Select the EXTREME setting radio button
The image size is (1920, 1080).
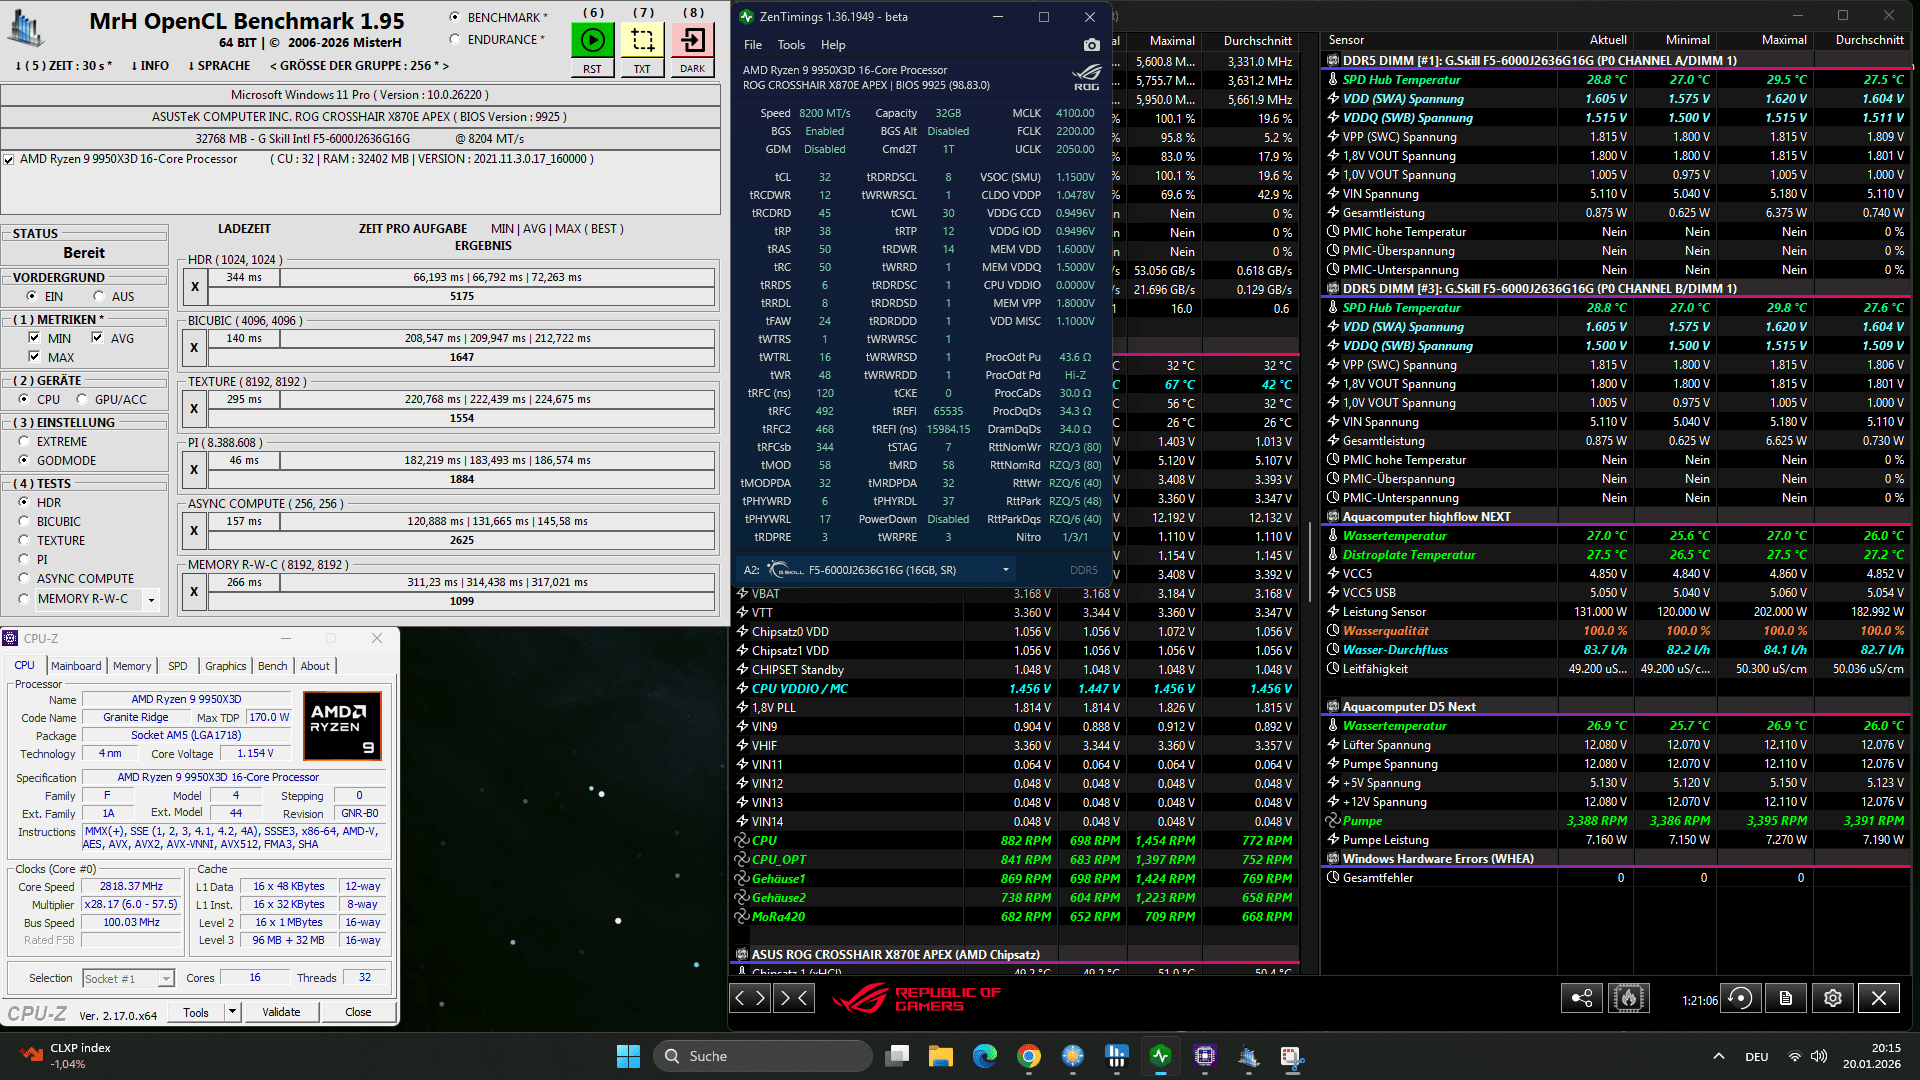(23, 441)
